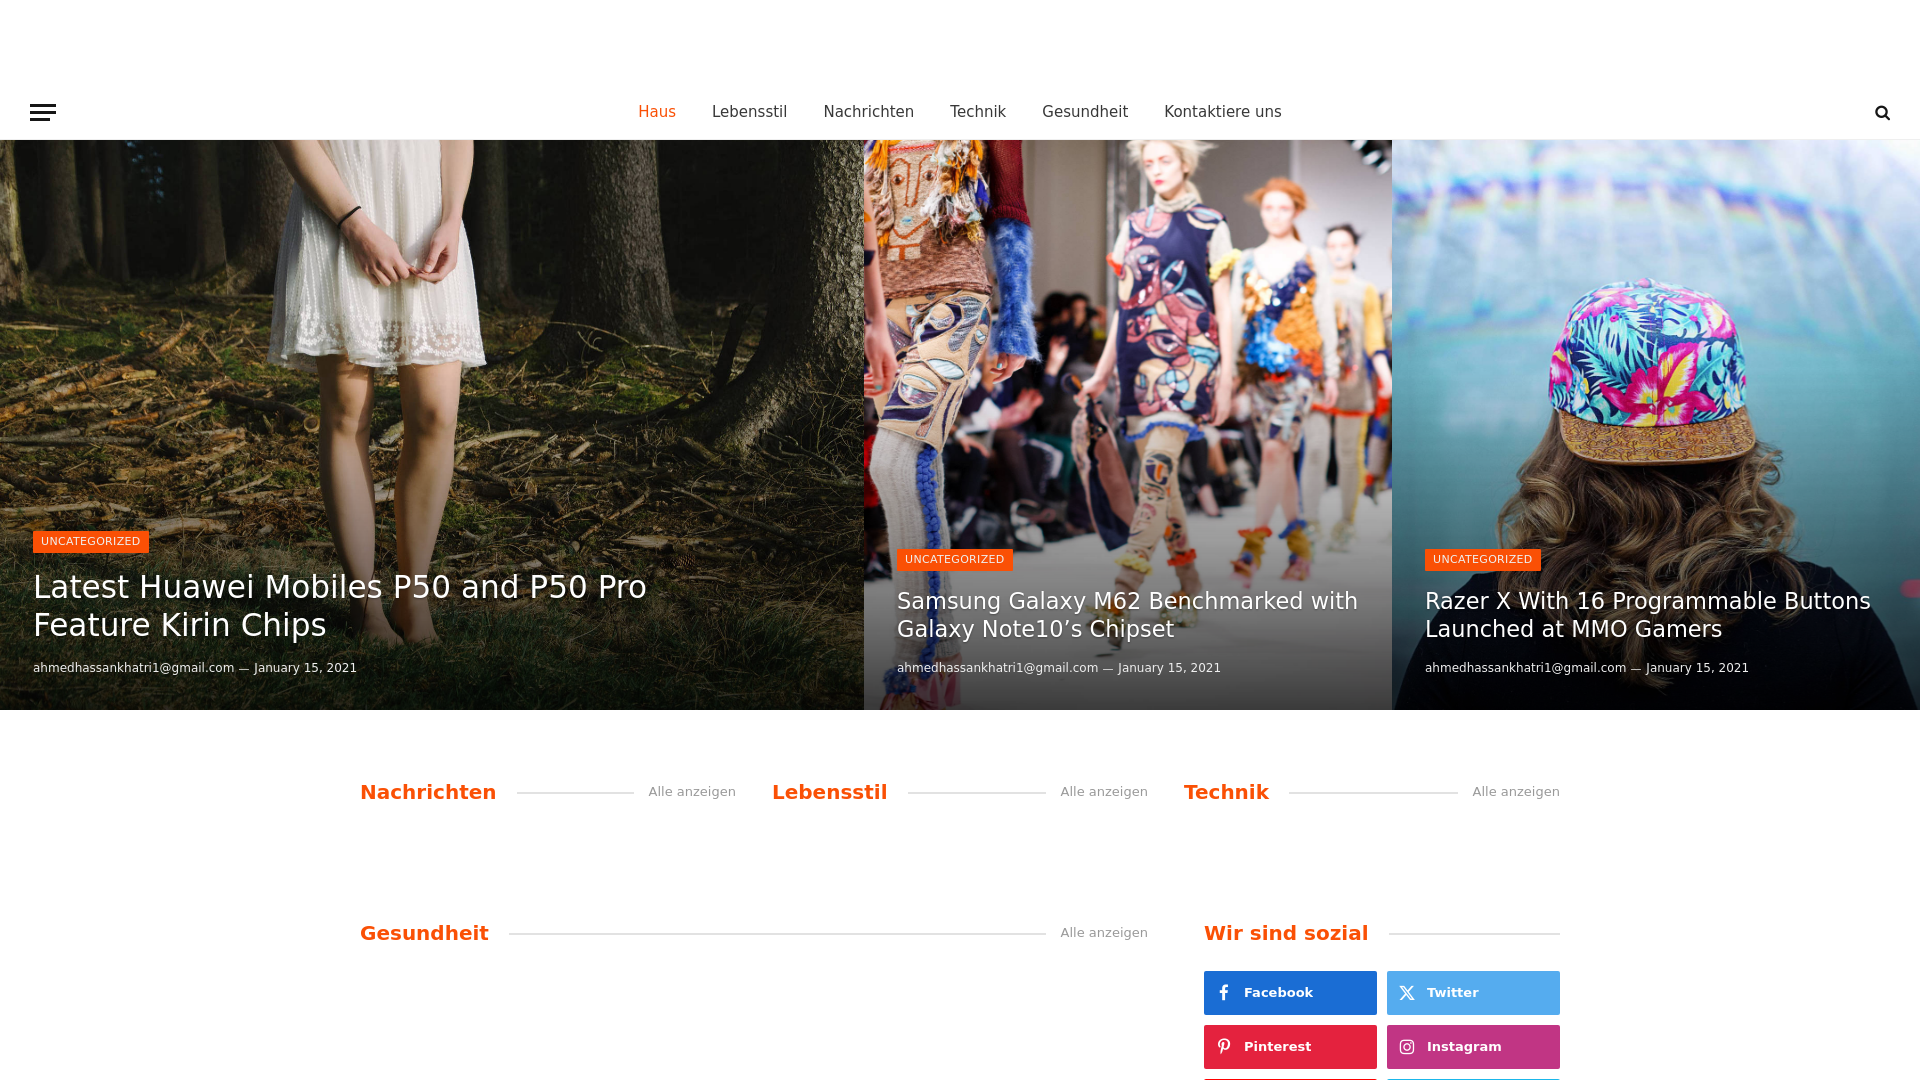The width and height of the screenshot is (1920, 1080).
Task: Click the Lebensstil section heading
Action: coord(830,792)
